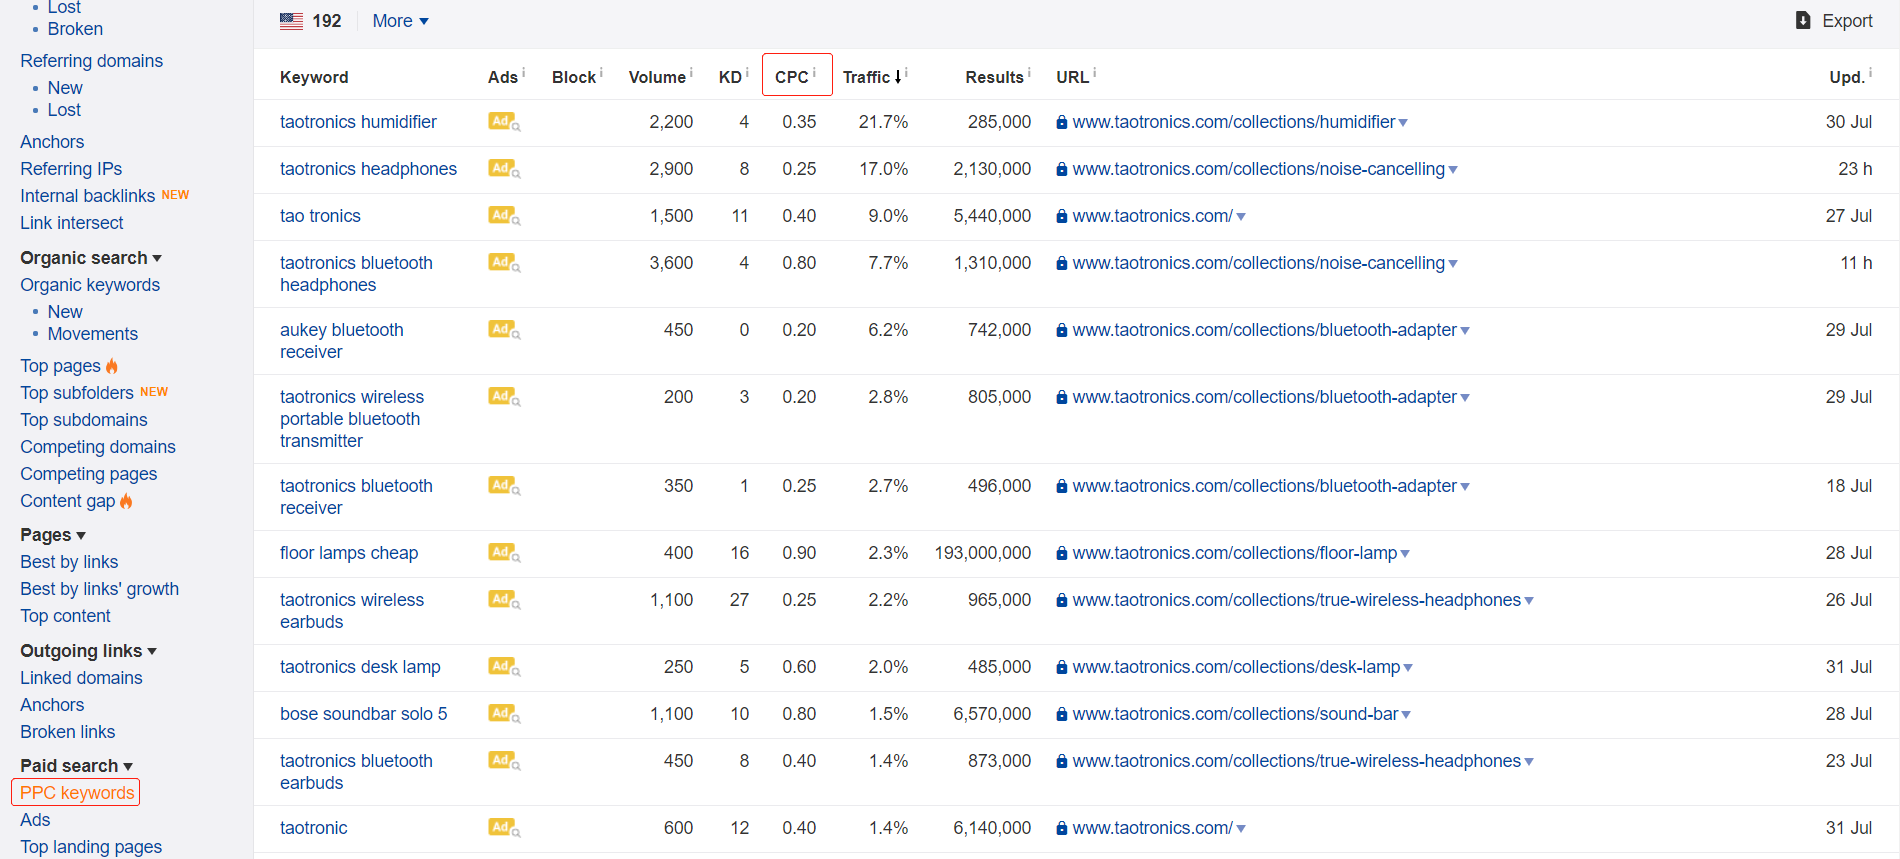Viewport: 1900px width, 859px height.
Task: Open keyword taotronics desk lamp
Action: tap(360, 667)
